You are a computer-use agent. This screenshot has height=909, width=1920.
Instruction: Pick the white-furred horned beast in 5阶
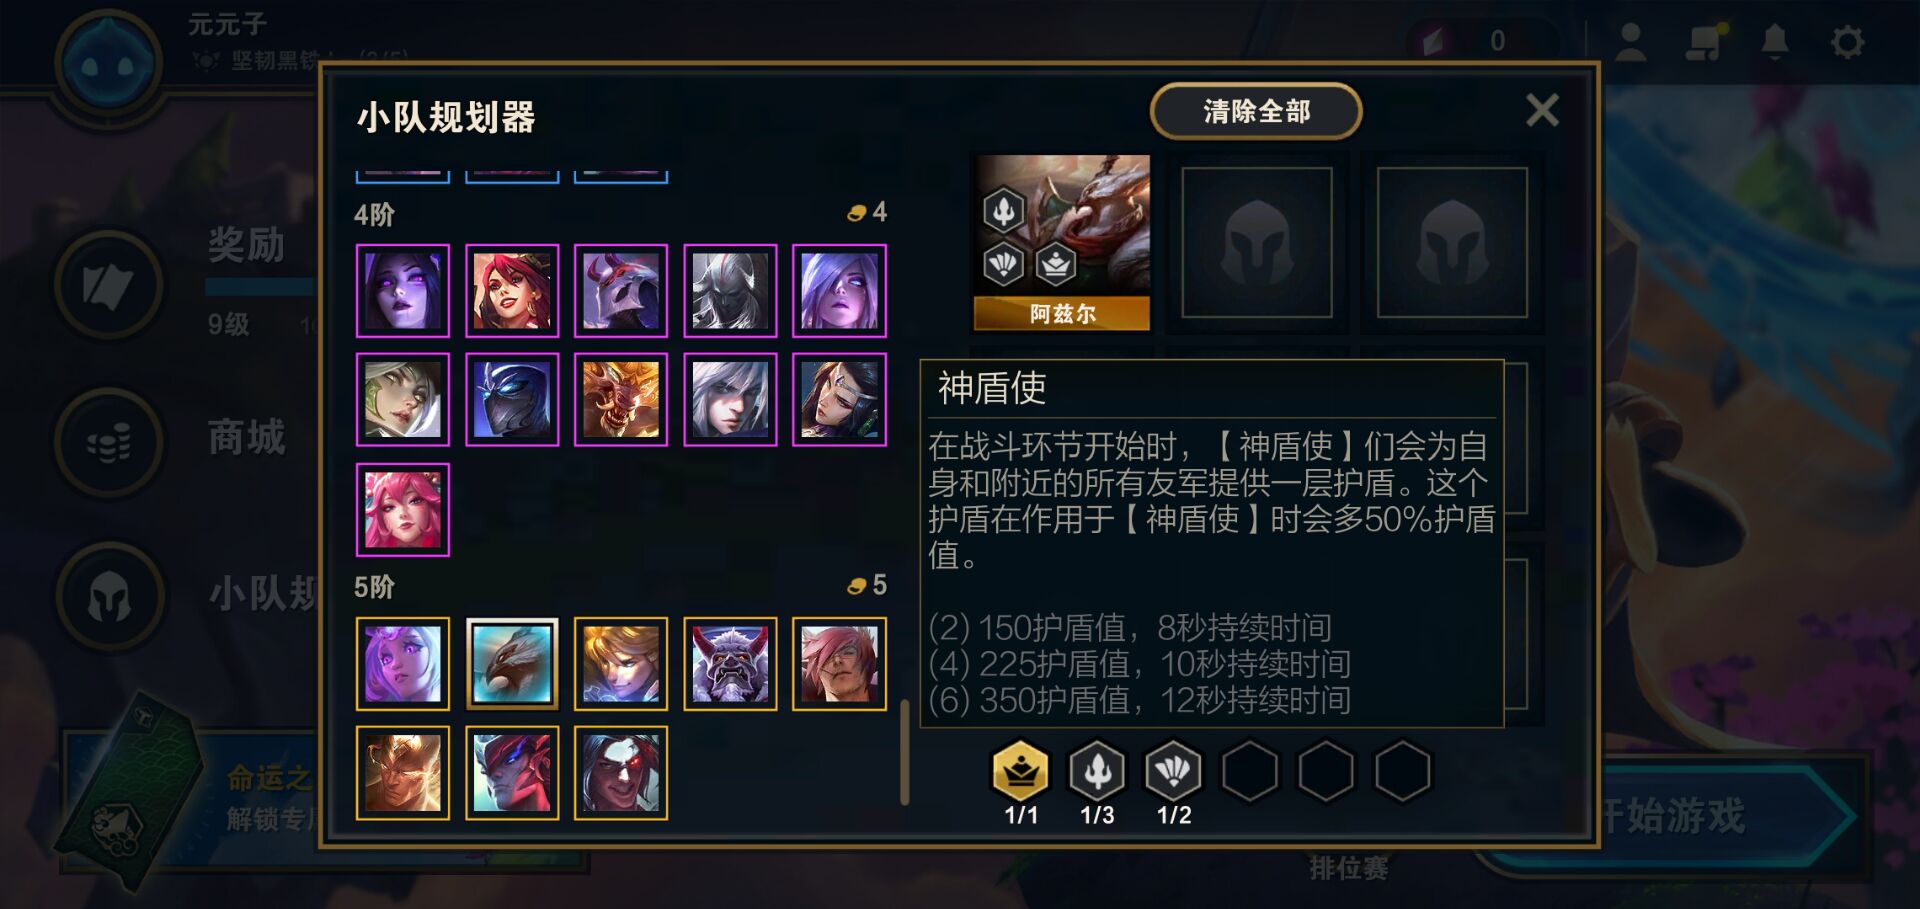tap(730, 664)
